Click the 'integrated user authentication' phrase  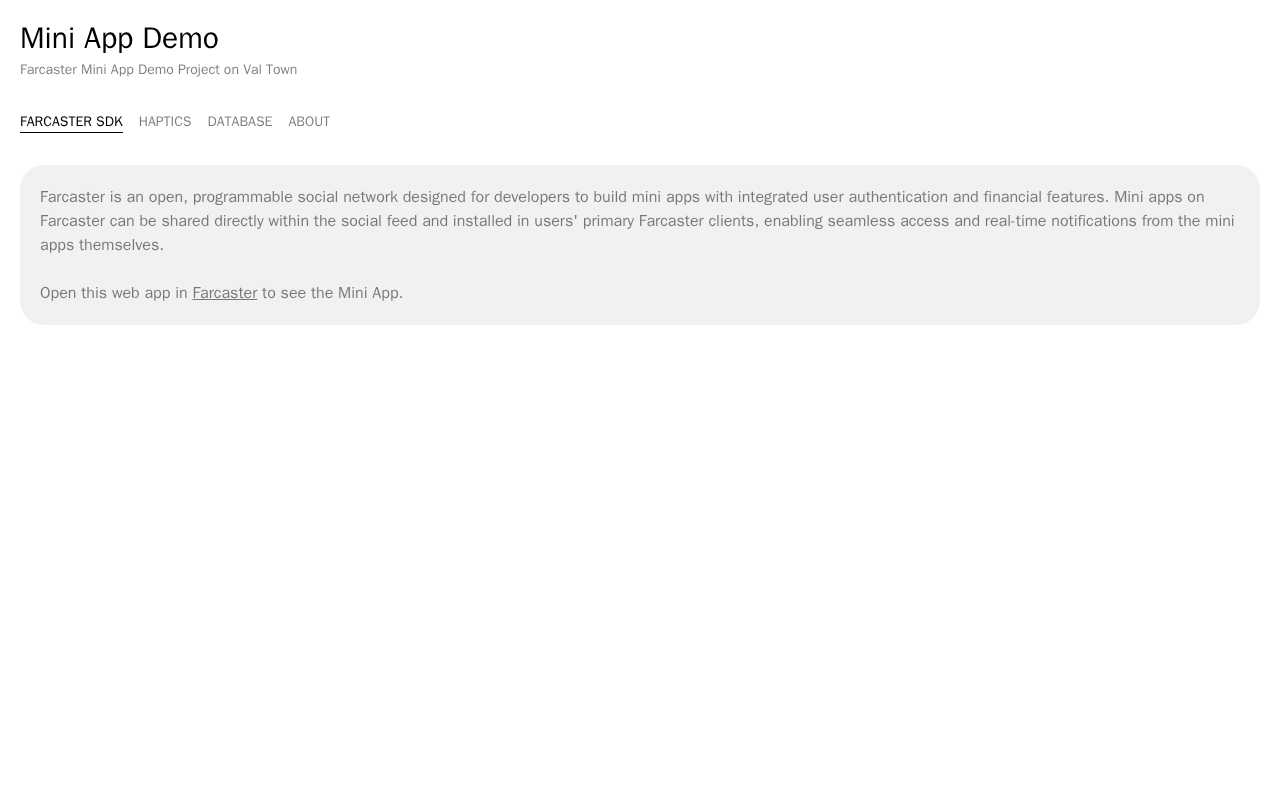click(843, 197)
